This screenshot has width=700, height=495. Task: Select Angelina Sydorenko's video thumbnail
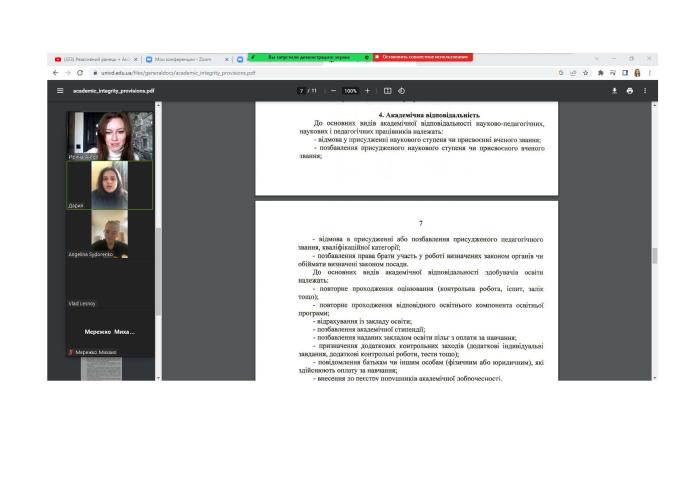[109, 235]
